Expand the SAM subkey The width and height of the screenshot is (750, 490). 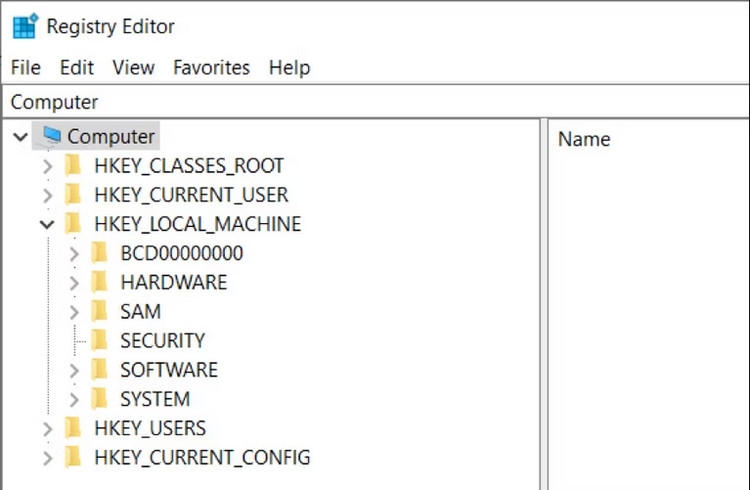(x=74, y=312)
